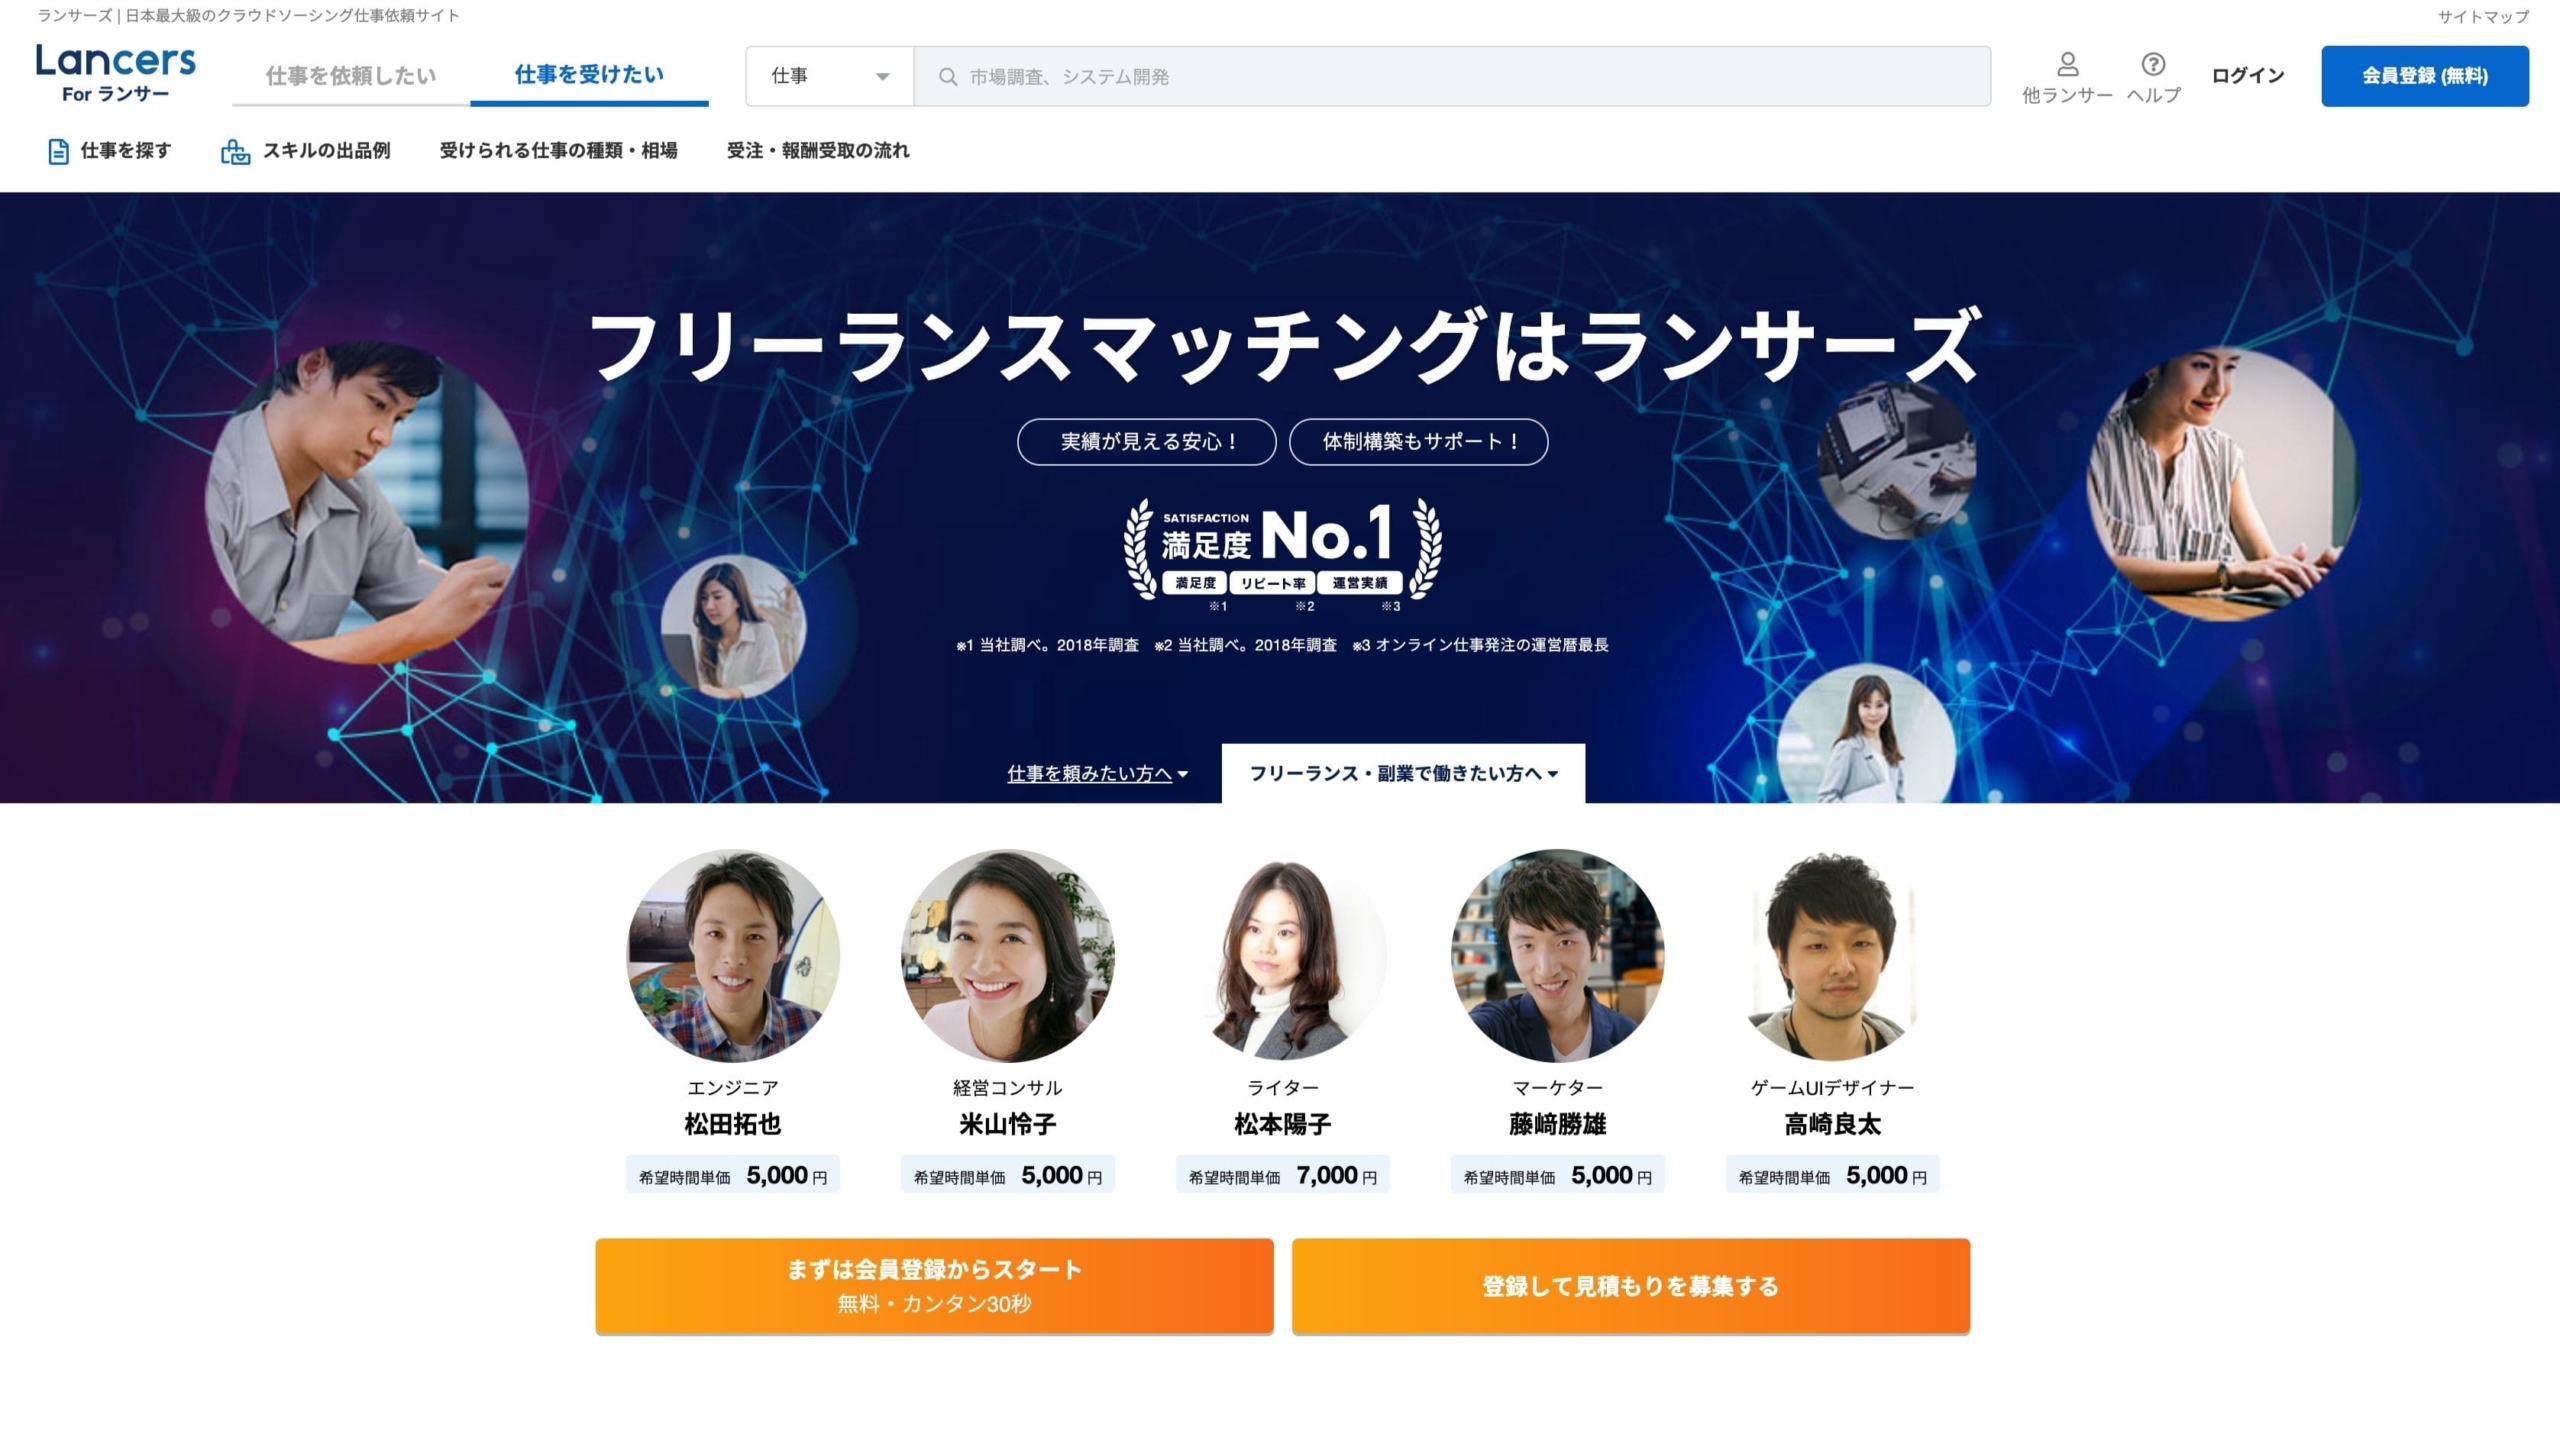
Task: Expand フリーランス・副業で働きたい方へ tab
Action: point(1403,773)
